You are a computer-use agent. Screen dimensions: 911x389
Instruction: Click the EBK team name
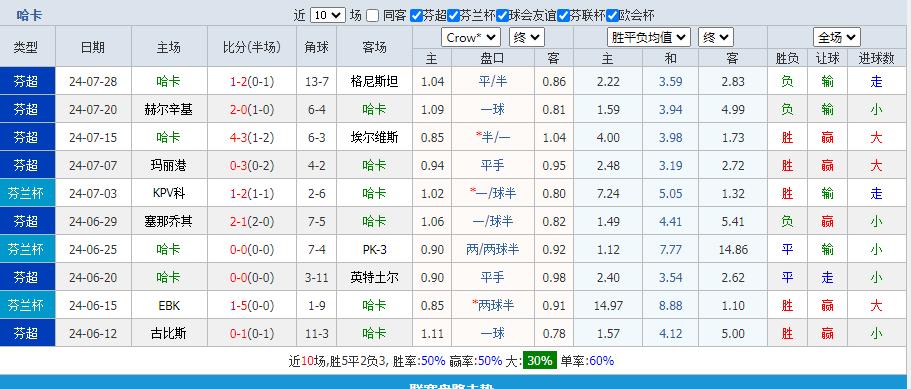click(169, 305)
